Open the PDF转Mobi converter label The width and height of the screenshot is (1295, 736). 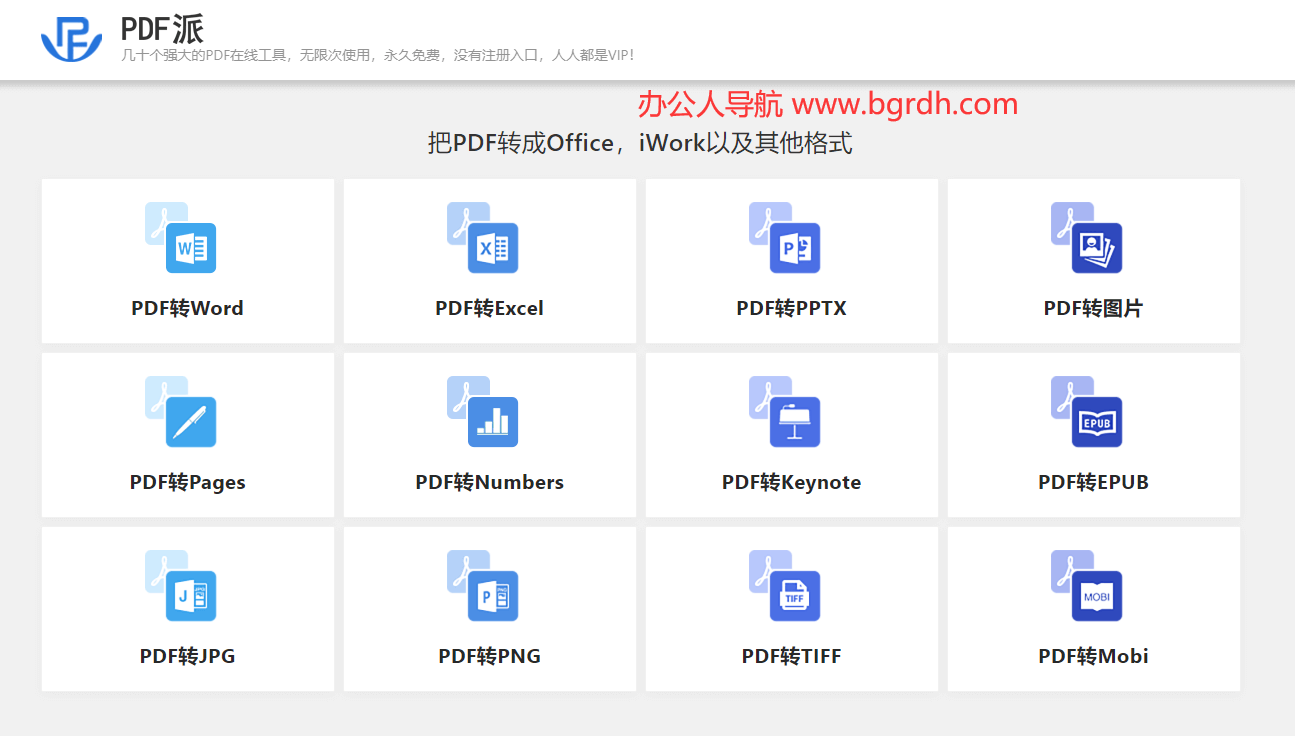(x=1093, y=656)
